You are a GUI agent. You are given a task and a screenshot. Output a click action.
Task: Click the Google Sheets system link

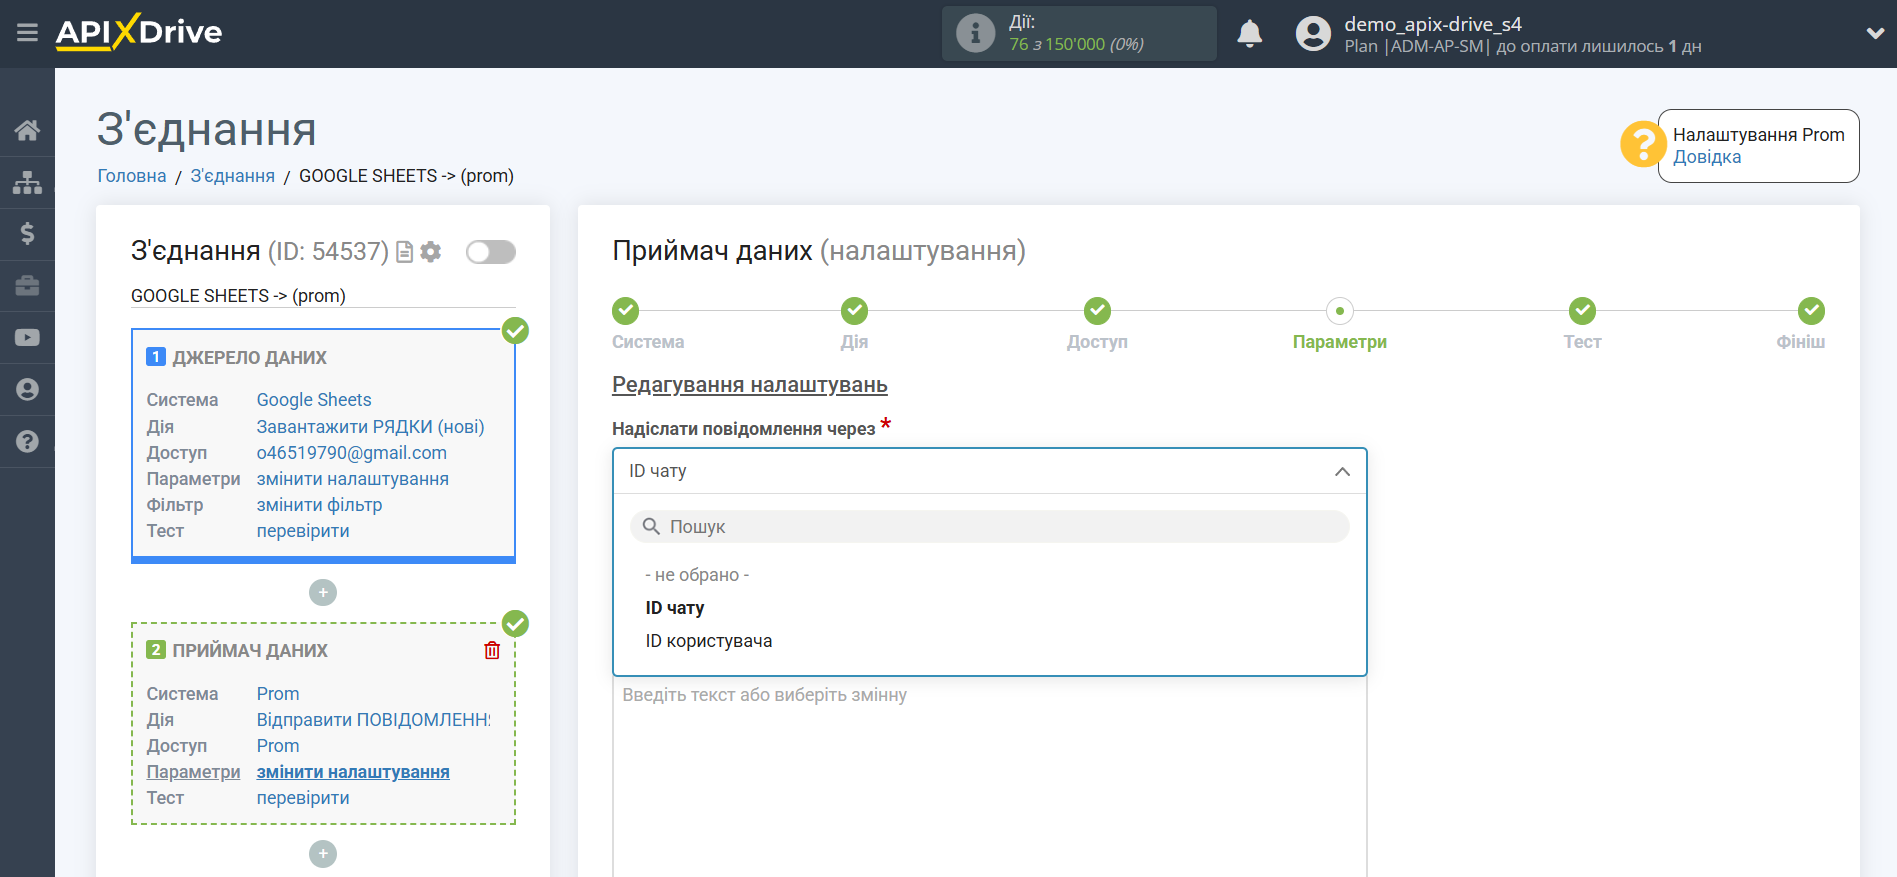point(314,400)
